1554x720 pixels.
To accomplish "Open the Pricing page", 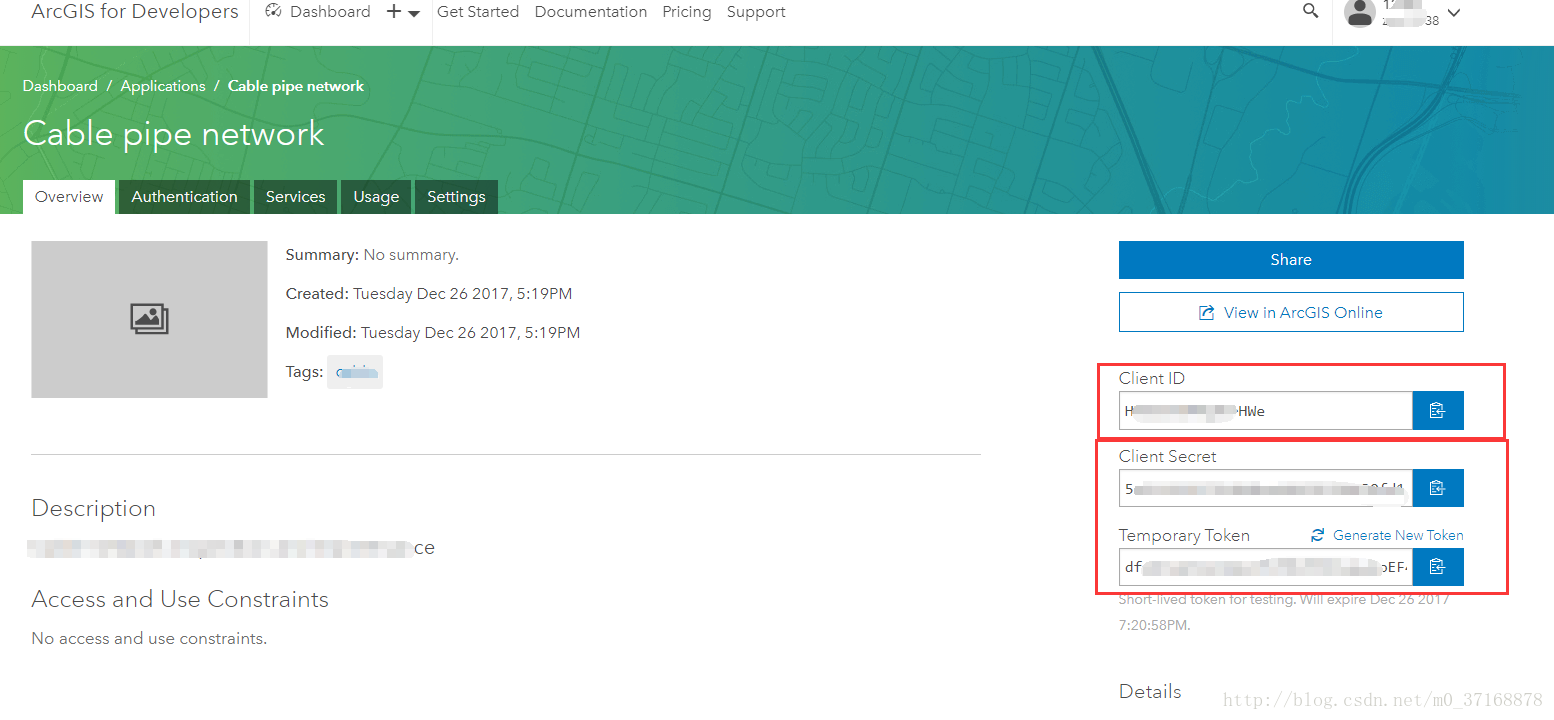I will click(x=687, y=12).
